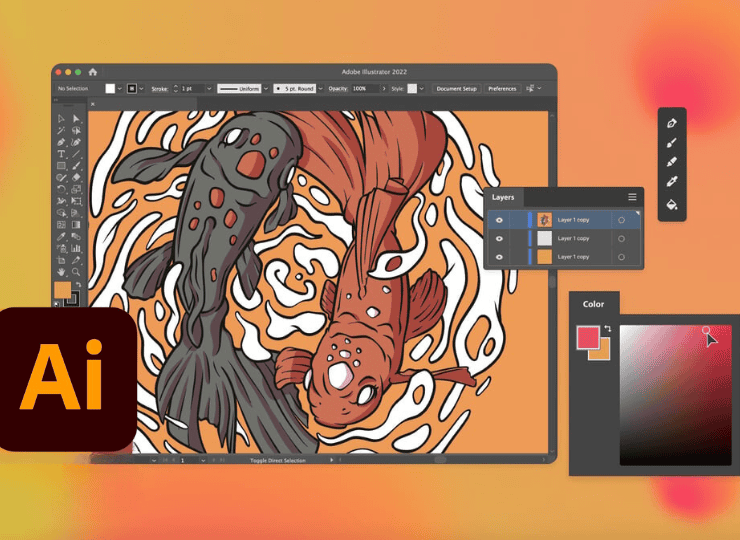Open the 5 pt. Round brush dropdown
The image size is (740, 540).
(x=321, y=88)
